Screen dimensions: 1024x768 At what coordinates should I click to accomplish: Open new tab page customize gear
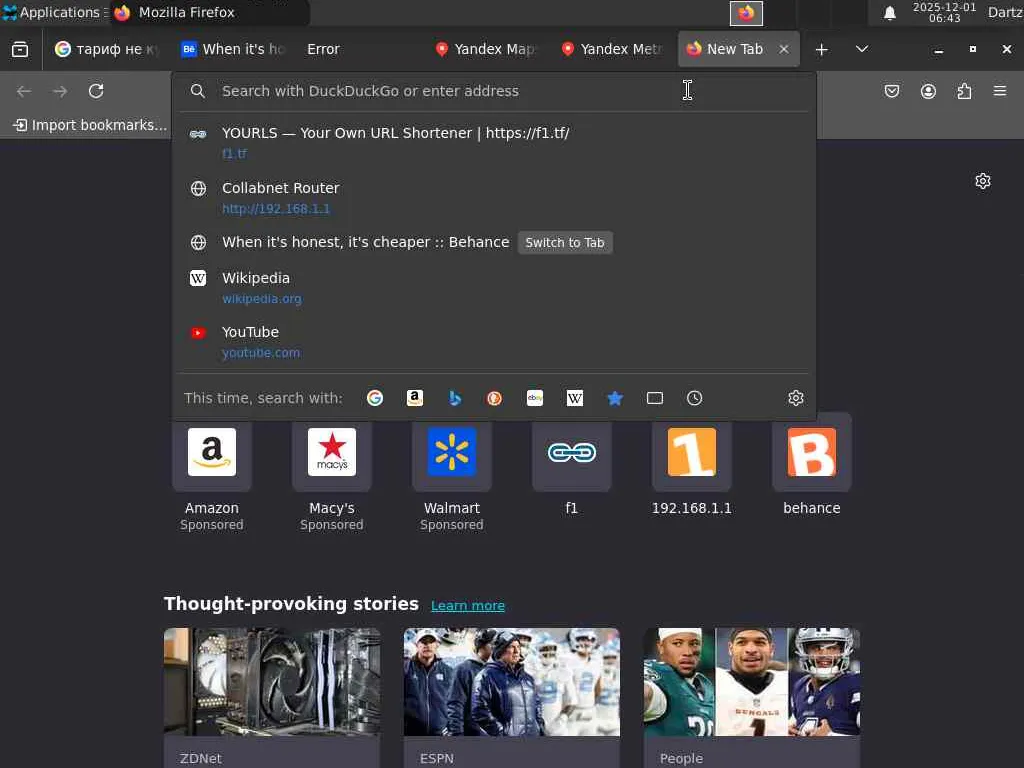point(983,181)
